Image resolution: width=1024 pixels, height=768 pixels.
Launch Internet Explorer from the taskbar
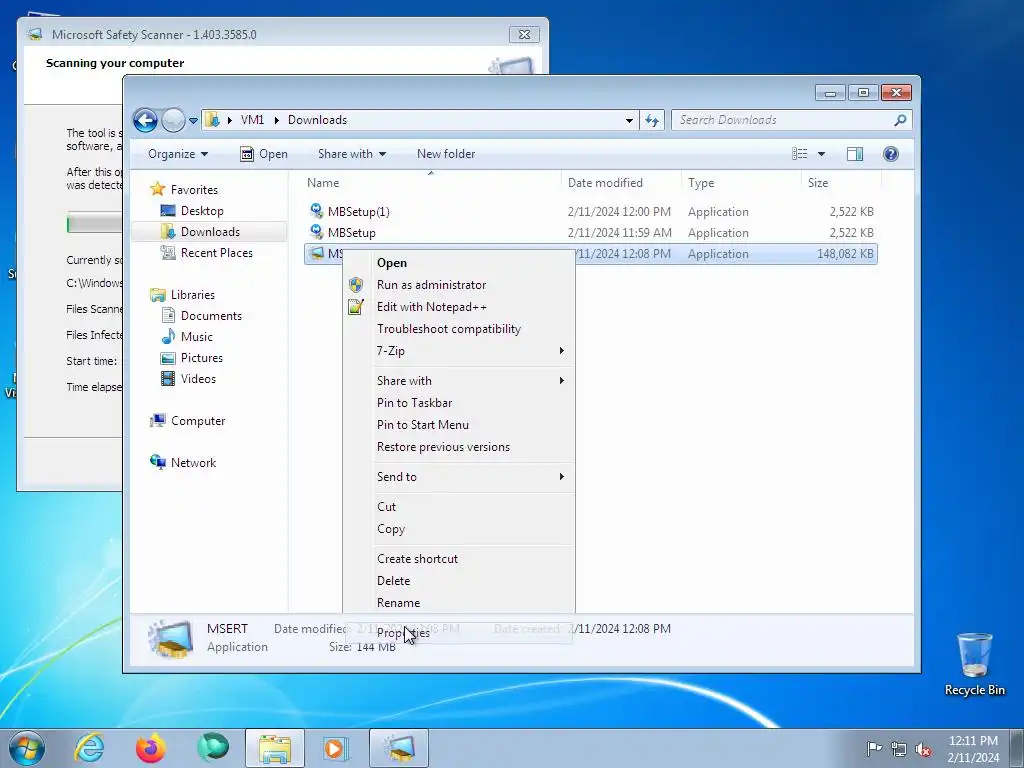click(89, 748)
